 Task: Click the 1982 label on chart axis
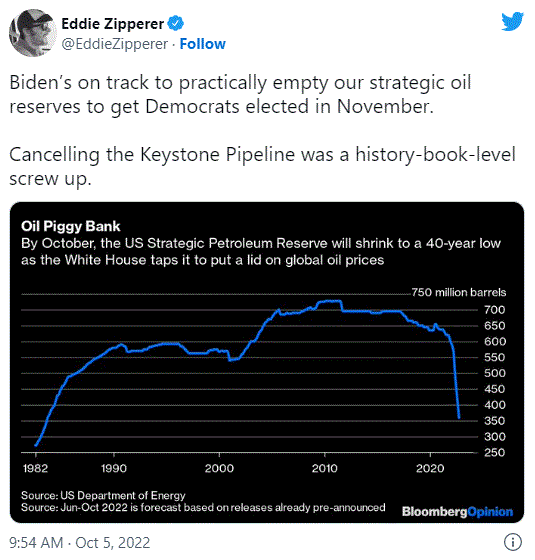[x=35, y=468]
